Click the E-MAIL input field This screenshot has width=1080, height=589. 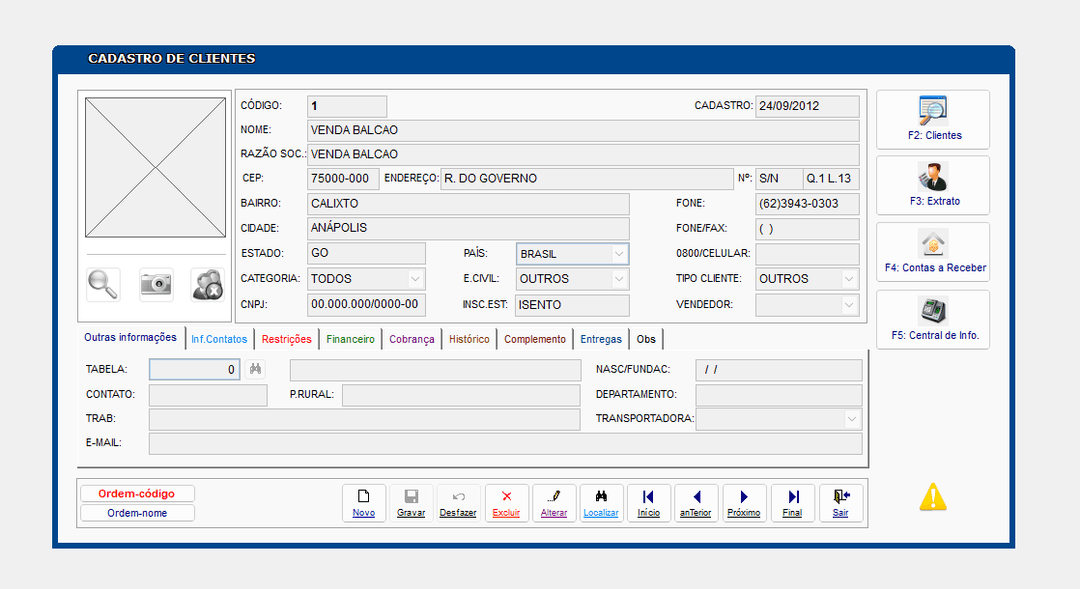pos(506,444)
